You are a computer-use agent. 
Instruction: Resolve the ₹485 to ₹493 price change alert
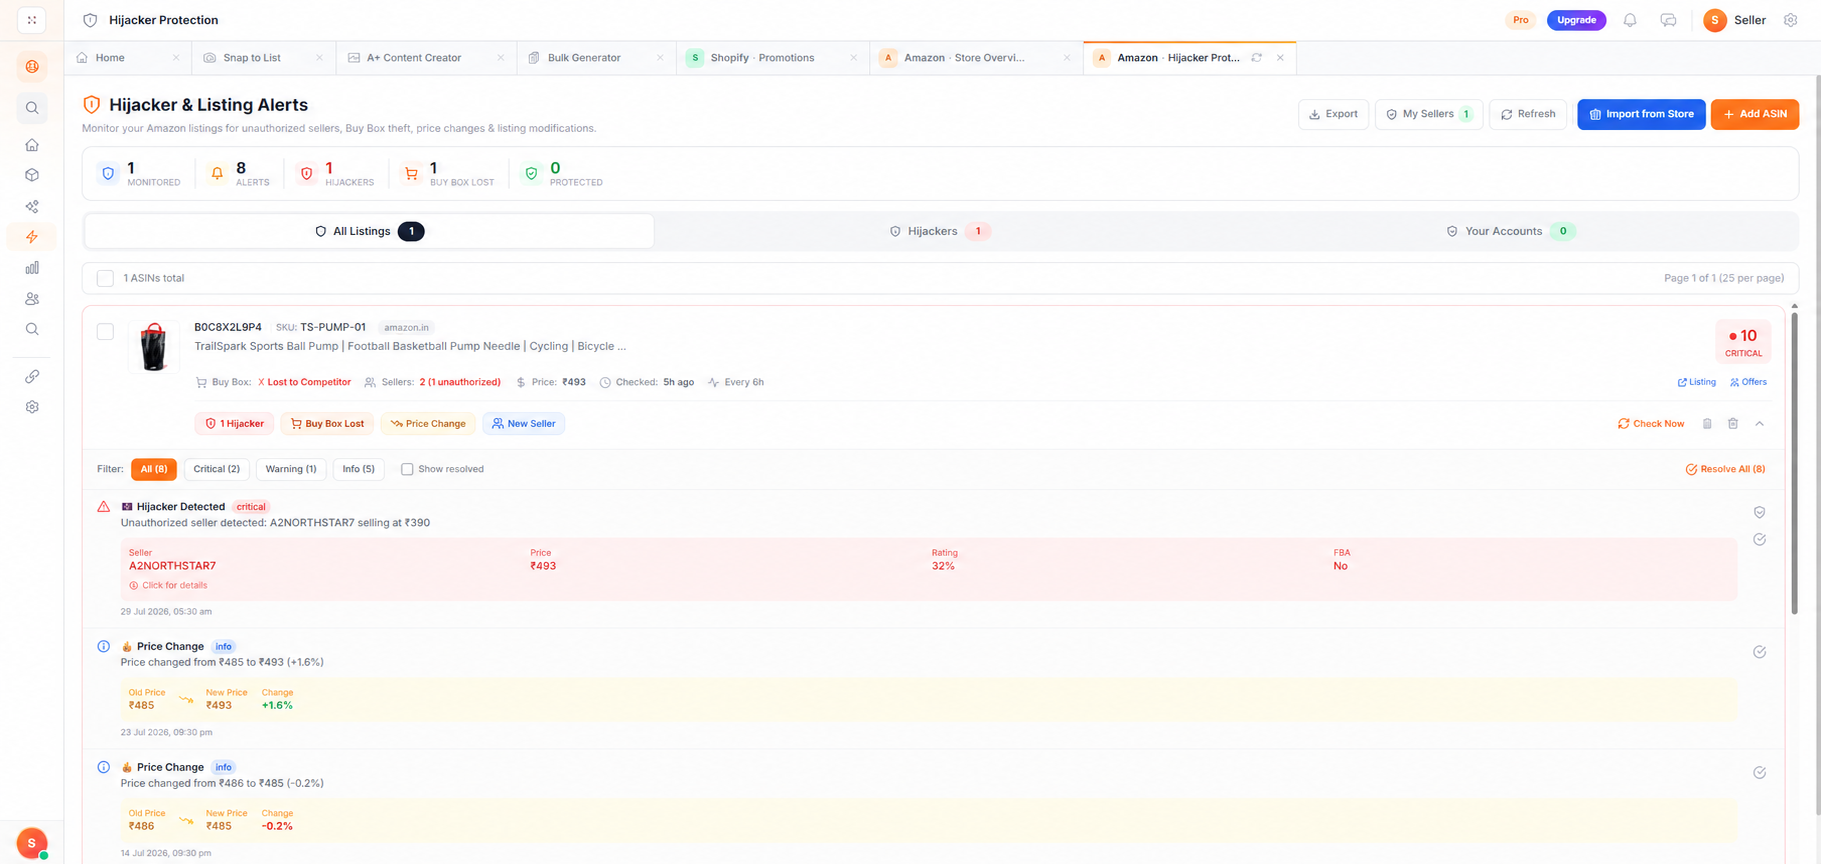[1759, 652]
